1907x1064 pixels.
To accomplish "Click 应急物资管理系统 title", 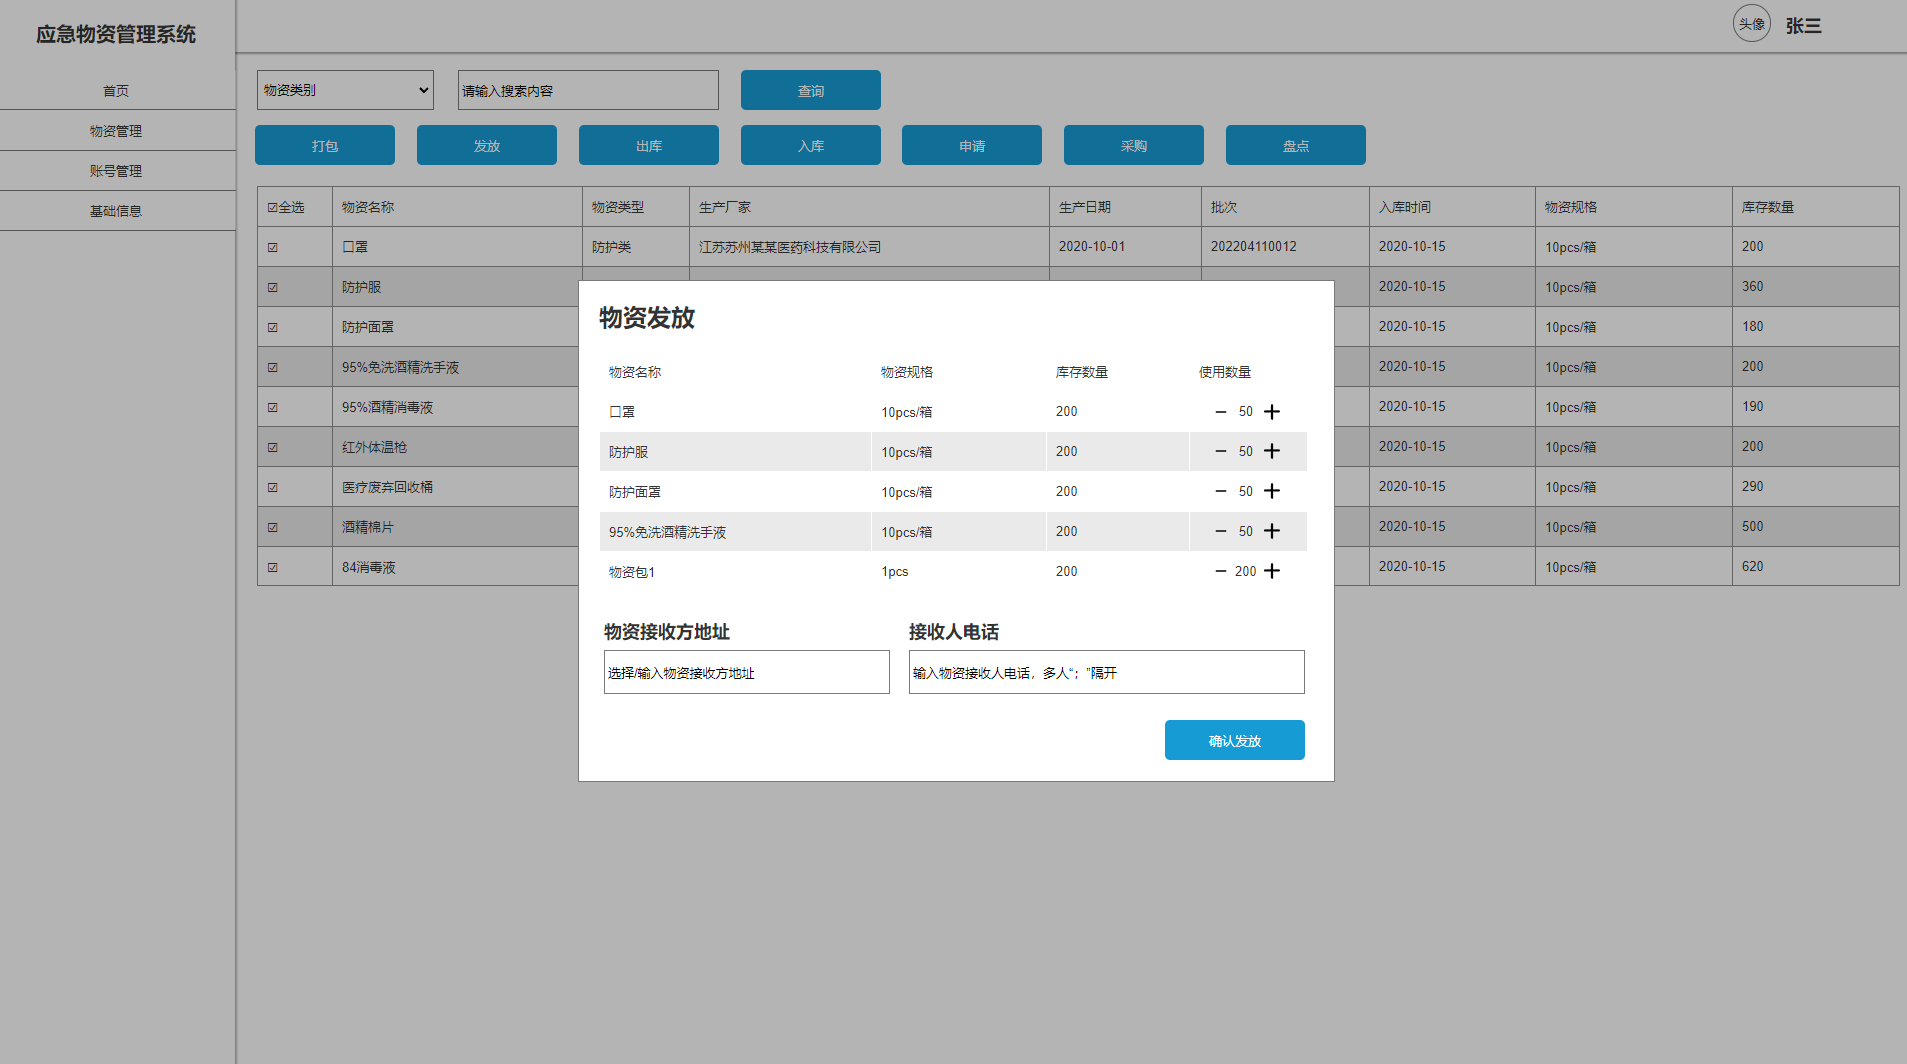I will [116, 34].
